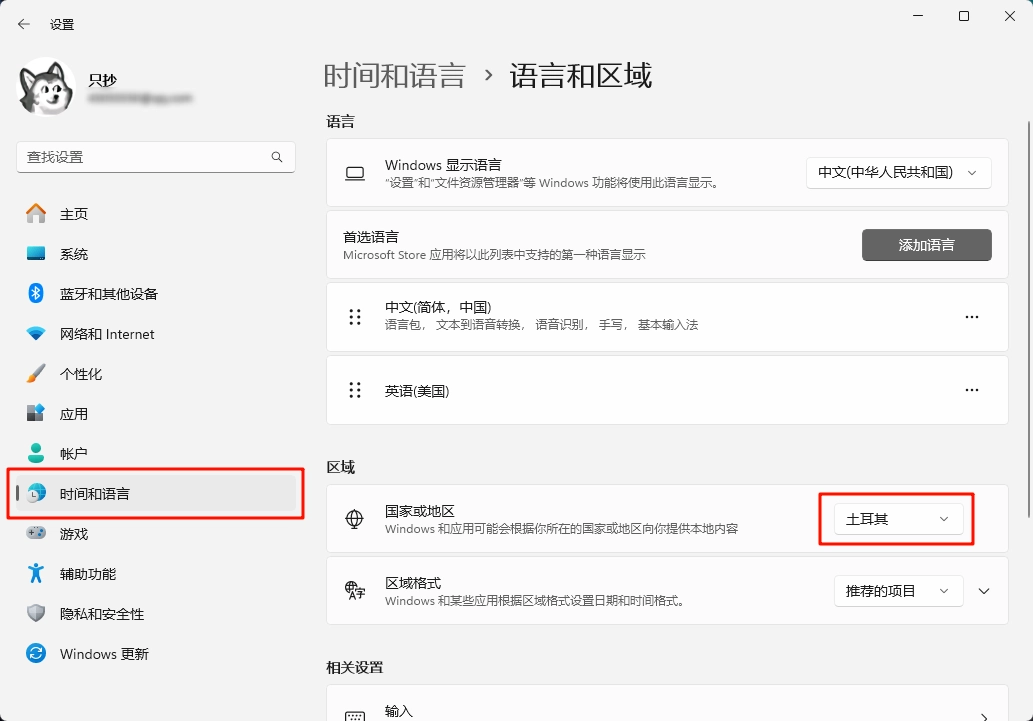
Task: Open the 区域格式 dropdown showing 推荐的项目
Action: point(898,591)
